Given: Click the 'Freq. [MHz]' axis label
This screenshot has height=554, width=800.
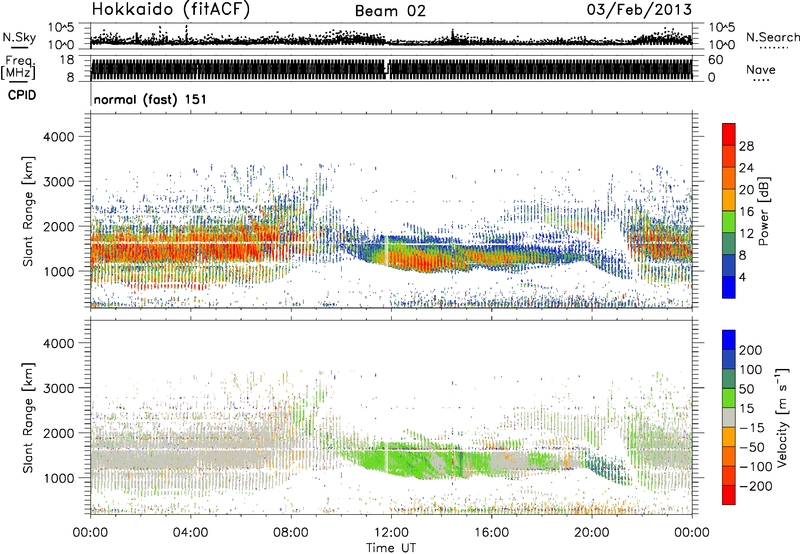Looking at the screenshot, I should 19,68.
